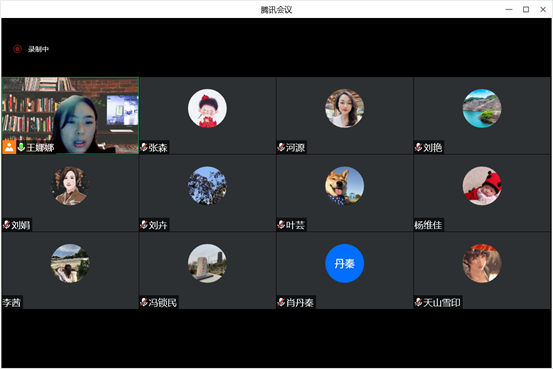Click 李茜's scenic overlook avatar
553x369 pixels.
click(70, 264)
